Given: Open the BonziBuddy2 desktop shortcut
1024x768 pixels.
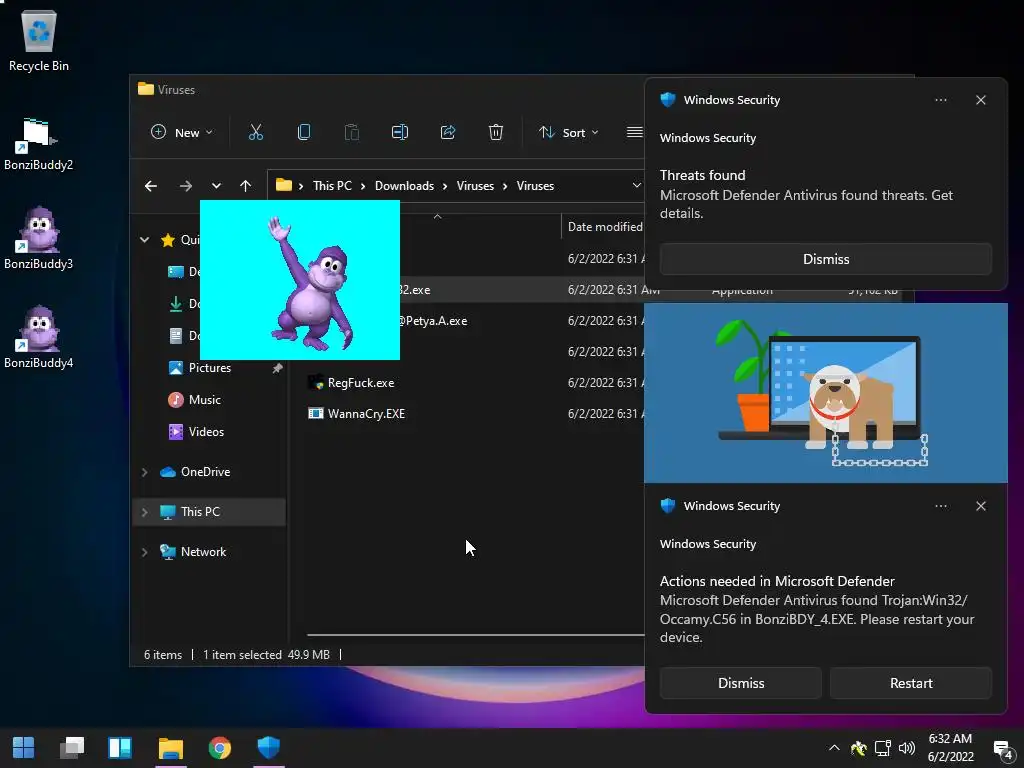Looking at the screenshot, I should tap(39, 144).
